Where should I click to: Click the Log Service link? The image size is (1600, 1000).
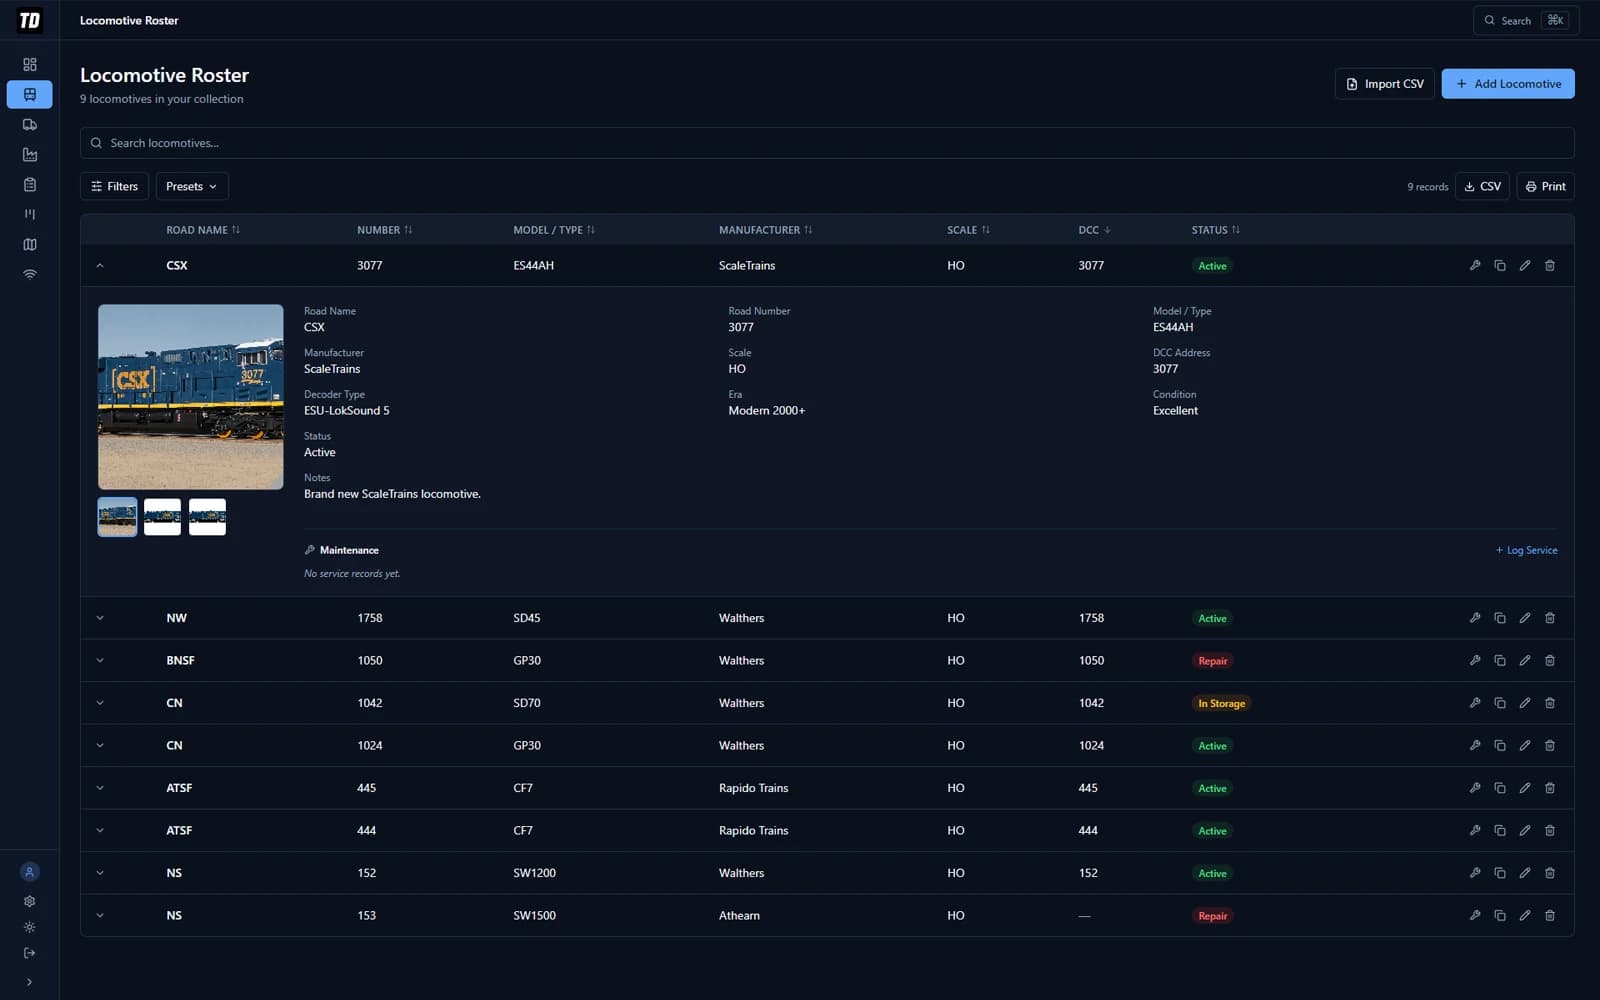click(x=1525, y=550)
